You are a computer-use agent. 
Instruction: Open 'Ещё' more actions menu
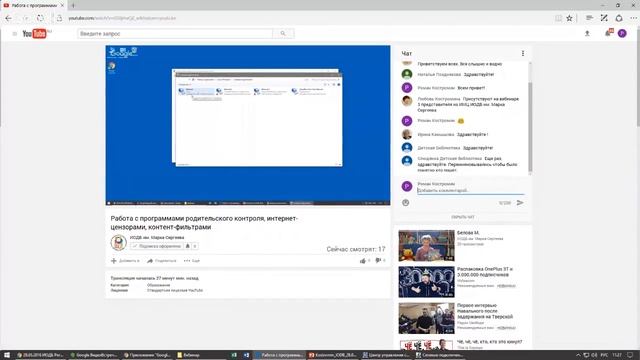pos(192,261)
